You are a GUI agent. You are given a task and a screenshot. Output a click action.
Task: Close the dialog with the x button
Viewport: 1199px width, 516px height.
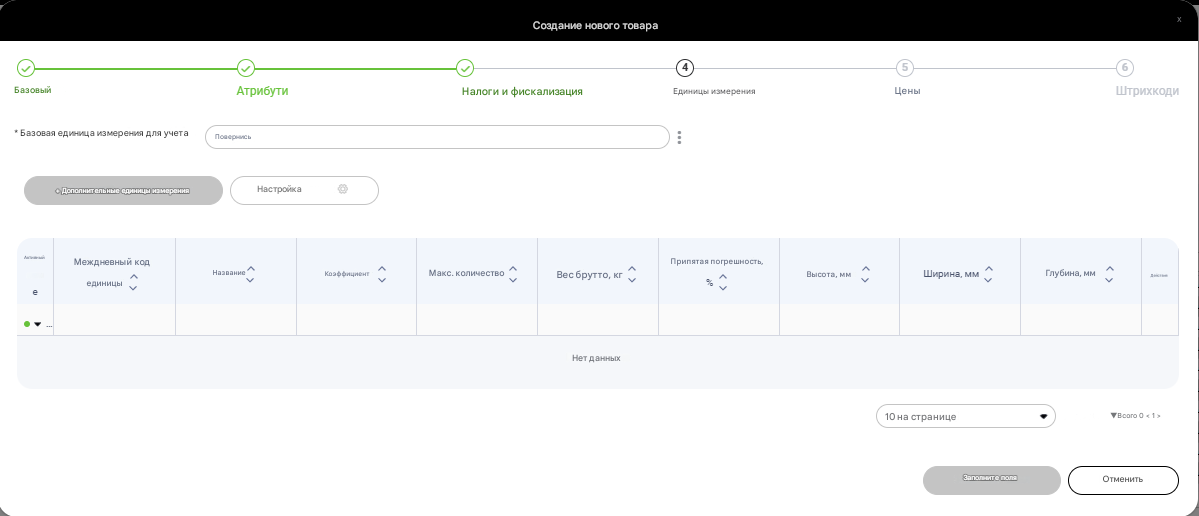pyautogui.click(x=1178, y=19)
